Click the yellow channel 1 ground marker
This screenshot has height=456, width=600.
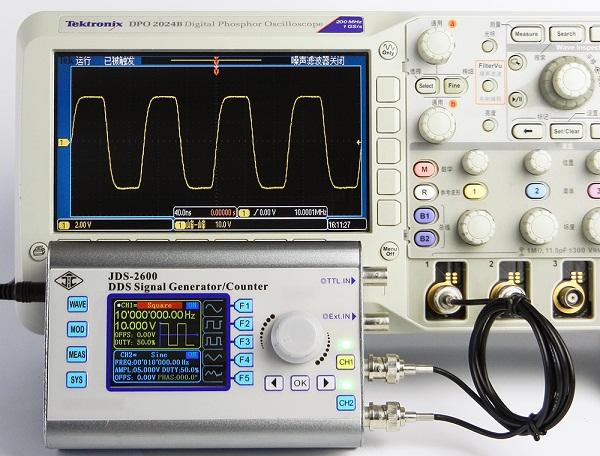[x=64, y=142]
